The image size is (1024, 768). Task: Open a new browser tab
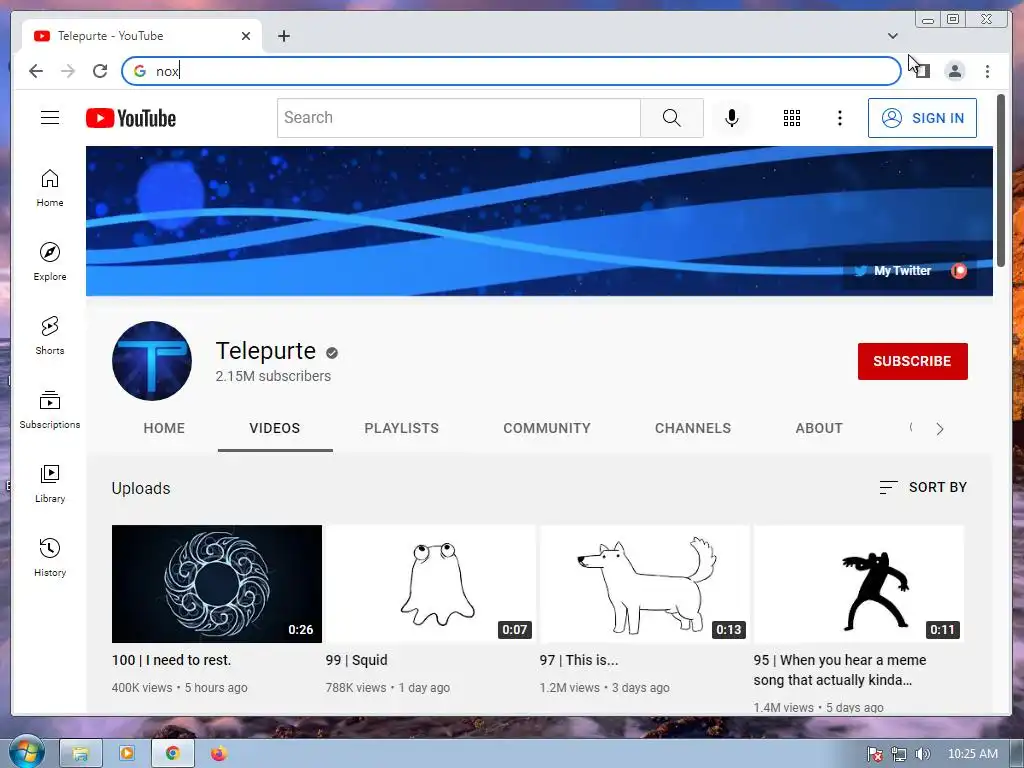[x=283, y=36]
